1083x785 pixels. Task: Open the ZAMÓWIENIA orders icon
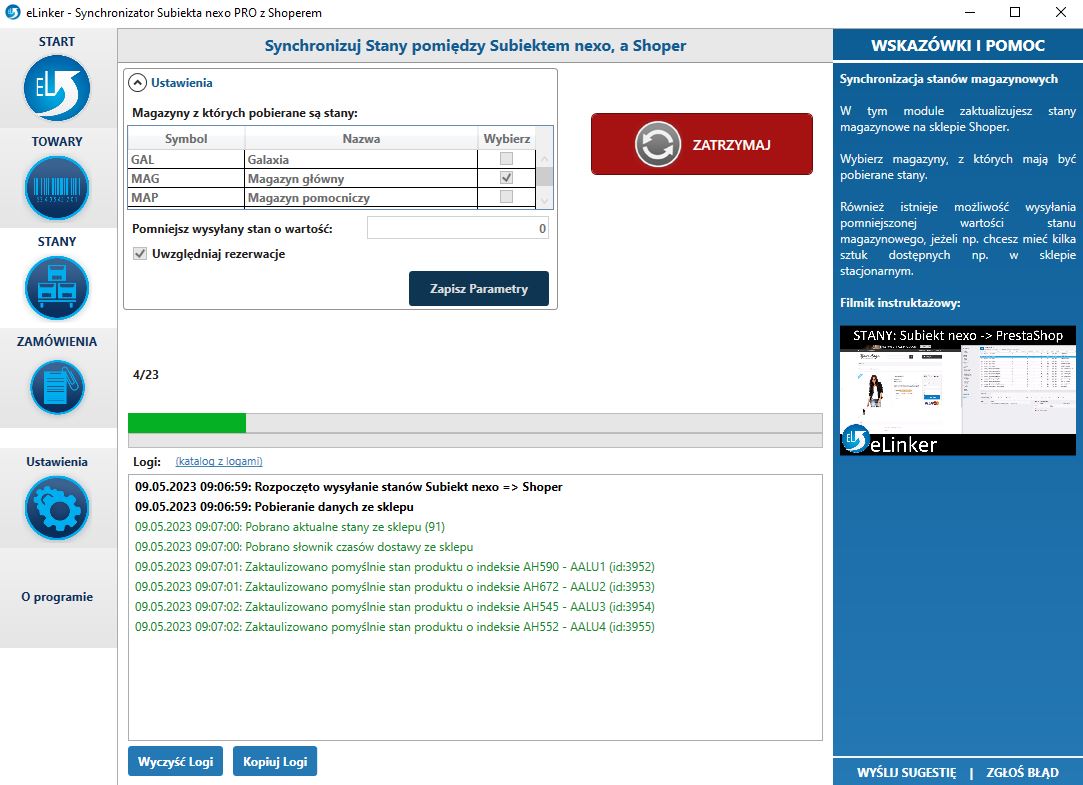tap(57, 387)
